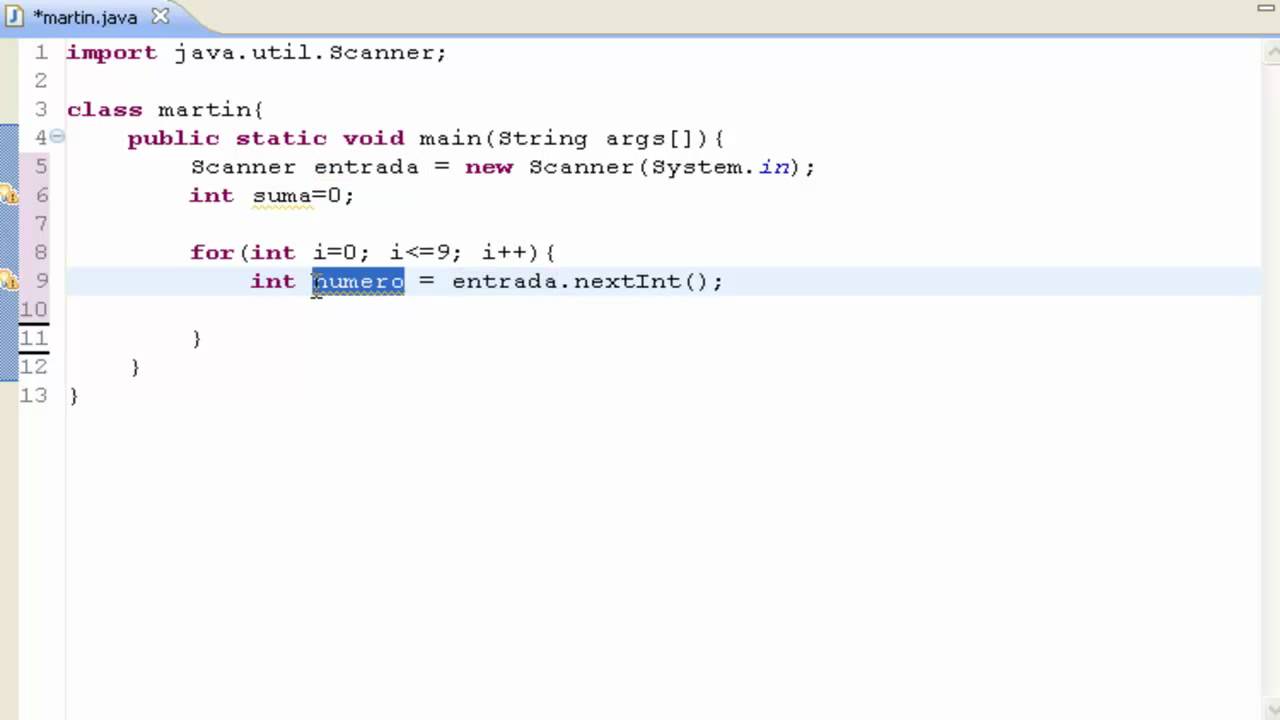
Task: Click the warning marker on line 6
Action: click(x=8, y=195)
